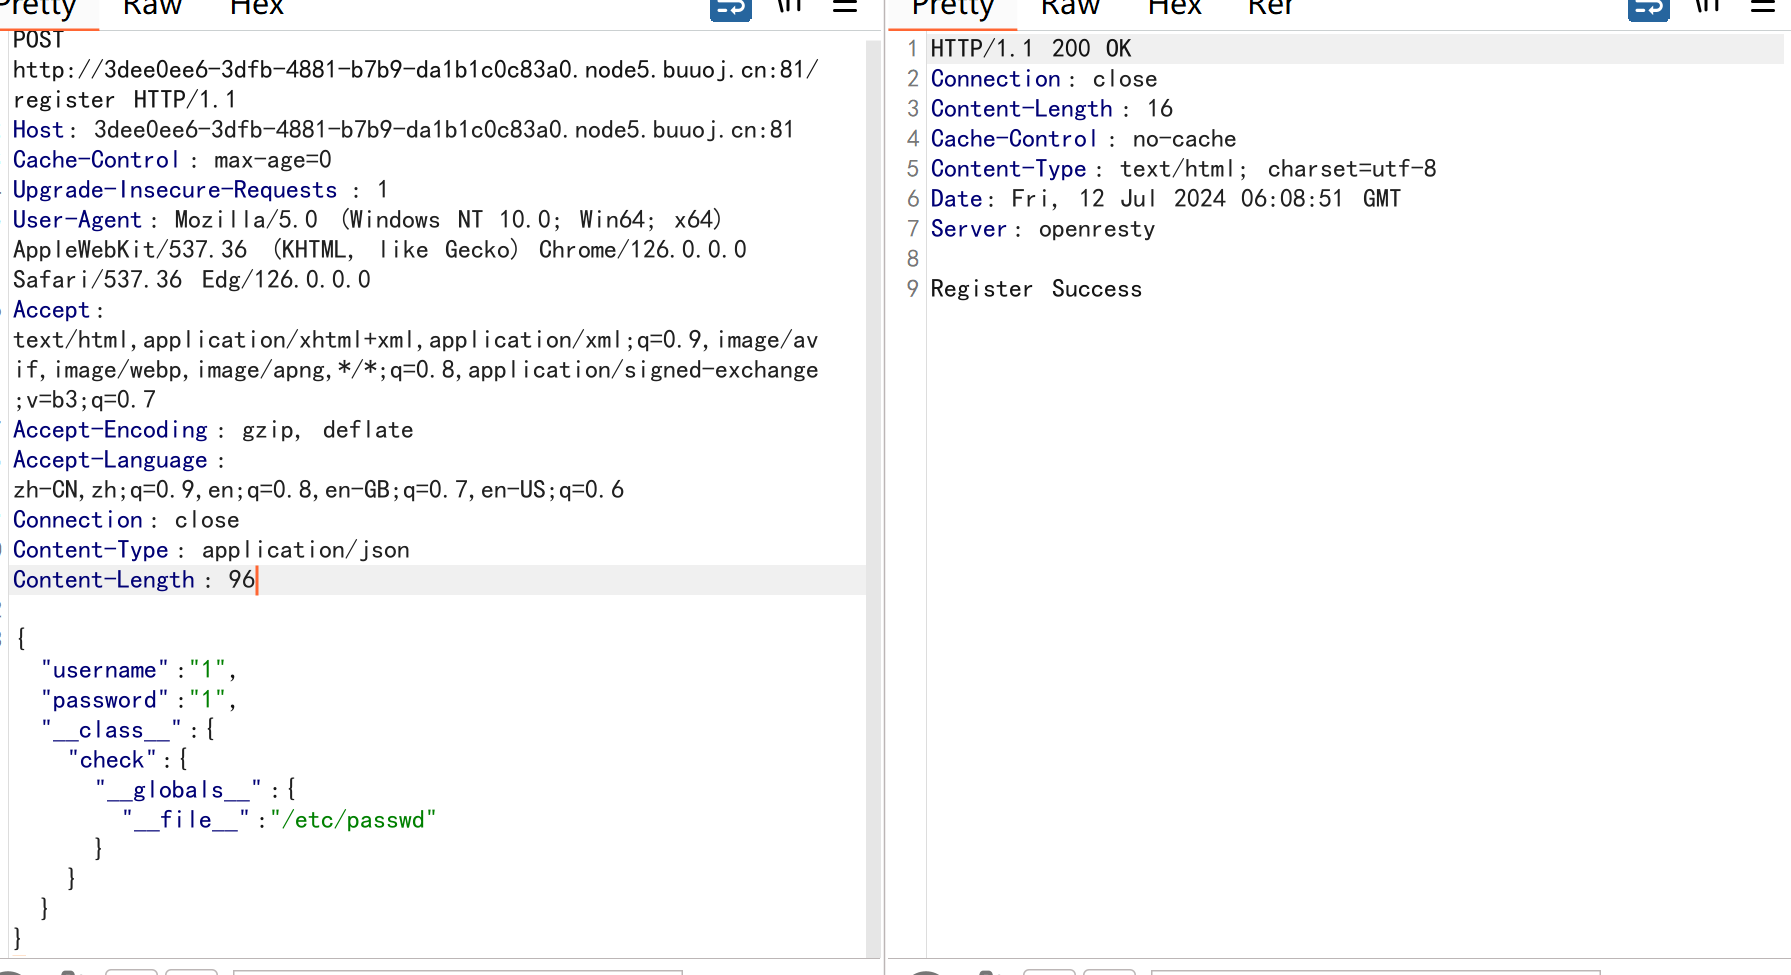Show non-printable characters in response panel
The width and height of the screenshot is (1791, 975).
pyautogui.click(x=1708, y=6)
